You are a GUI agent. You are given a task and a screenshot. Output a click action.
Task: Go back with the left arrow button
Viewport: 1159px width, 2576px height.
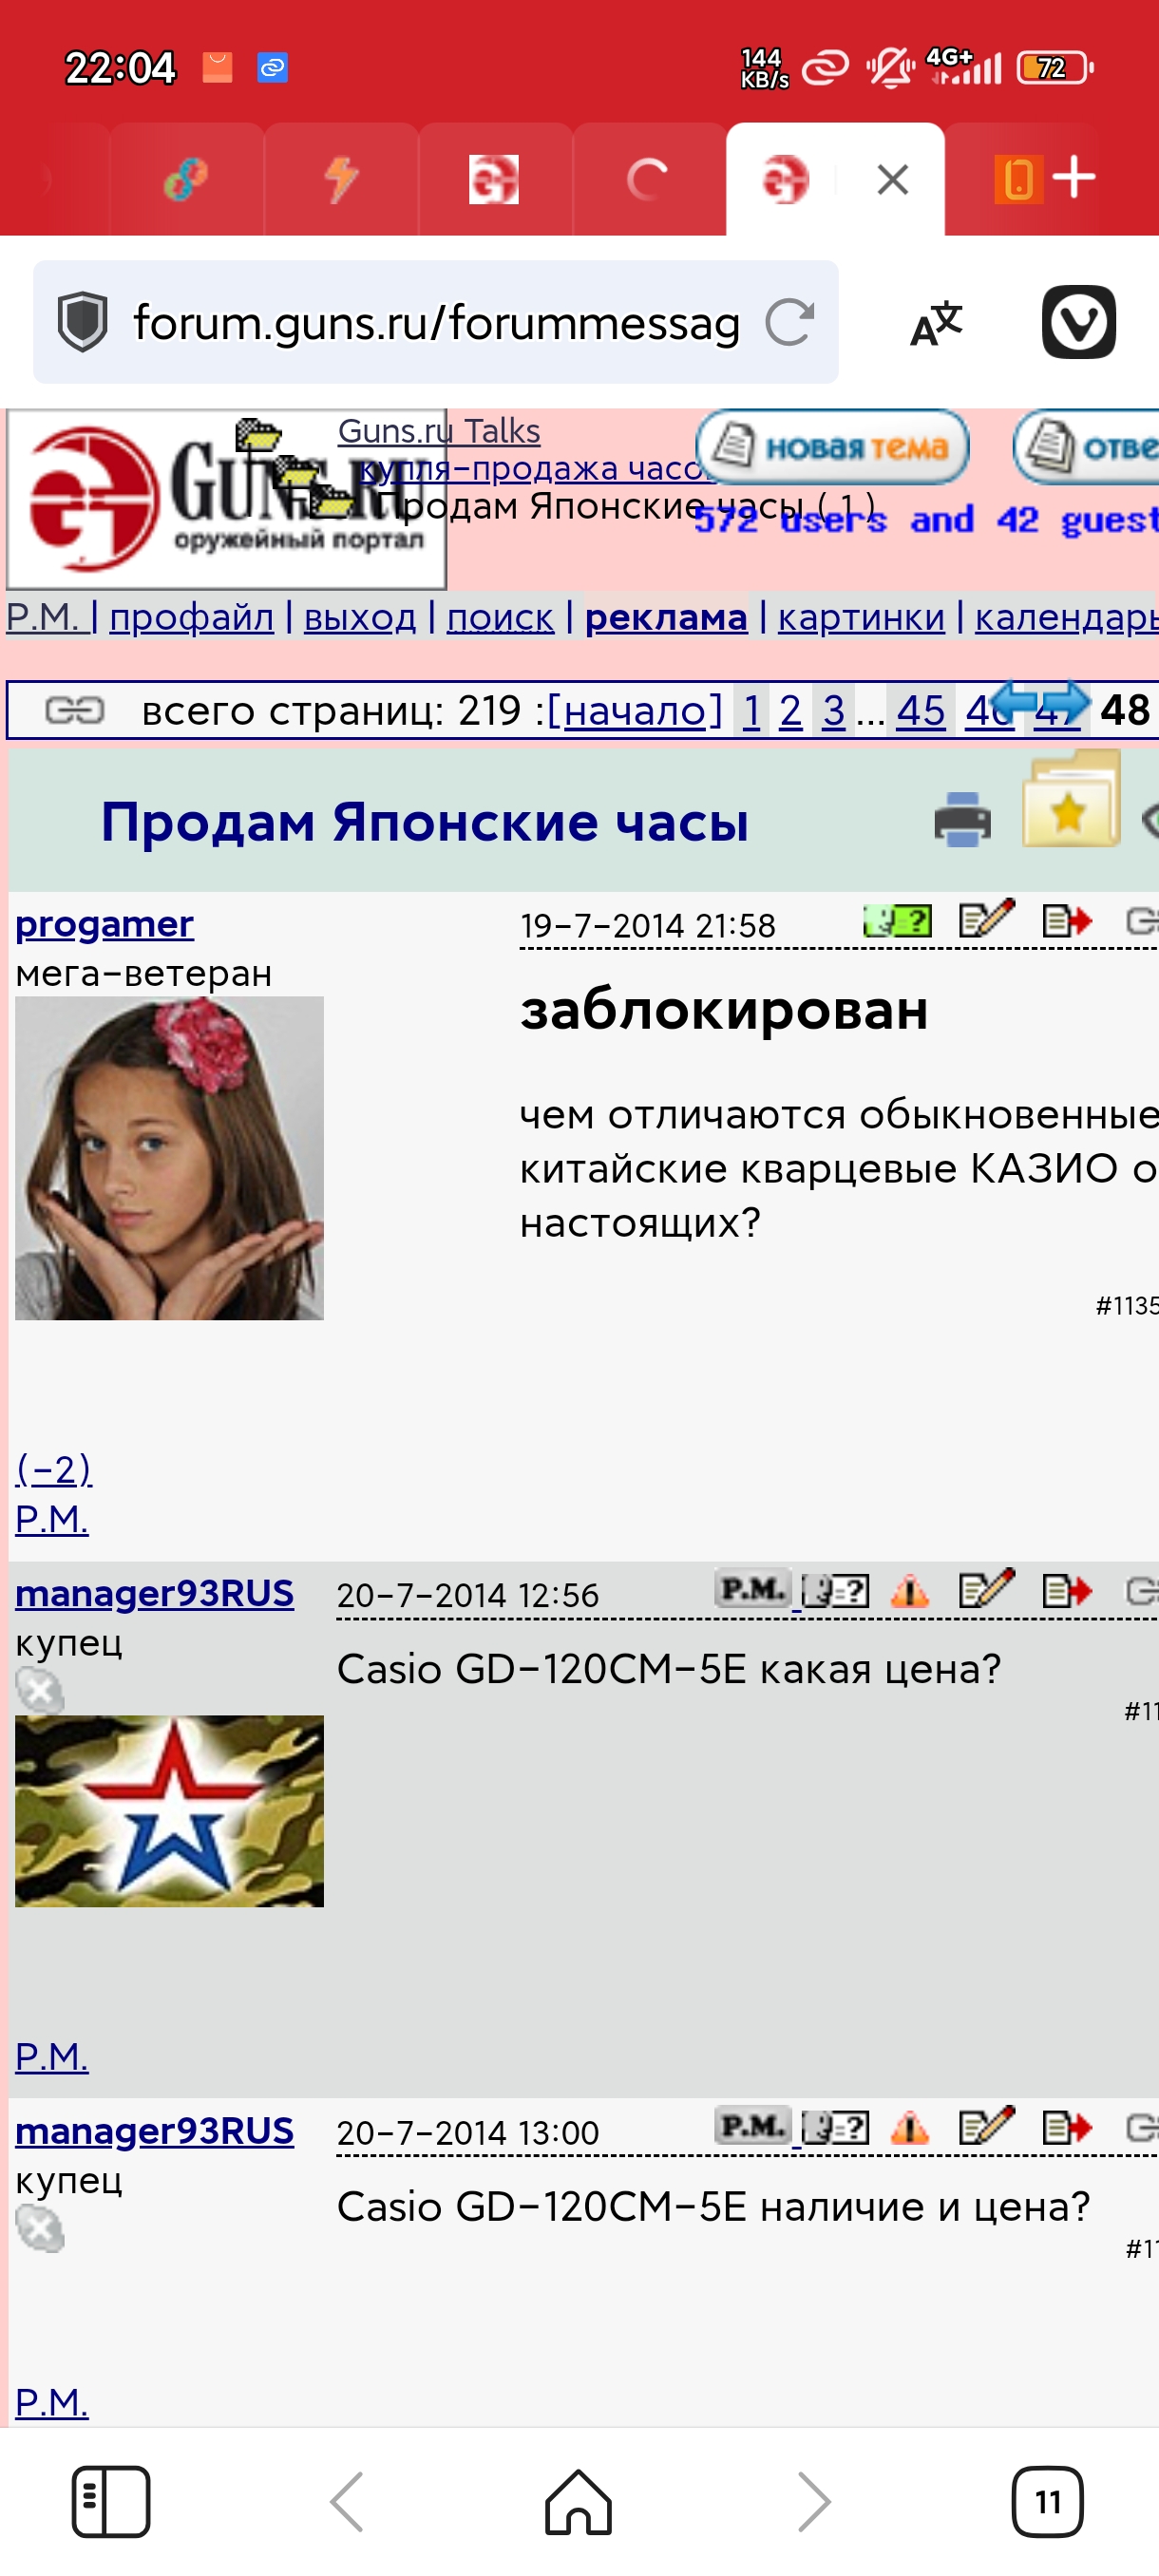(x=346, y=2501)
